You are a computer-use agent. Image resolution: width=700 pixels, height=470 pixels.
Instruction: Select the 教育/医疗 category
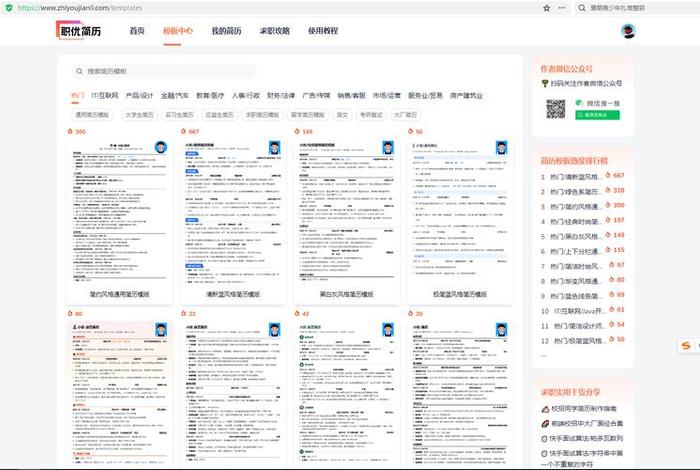(x=210, y=96)
